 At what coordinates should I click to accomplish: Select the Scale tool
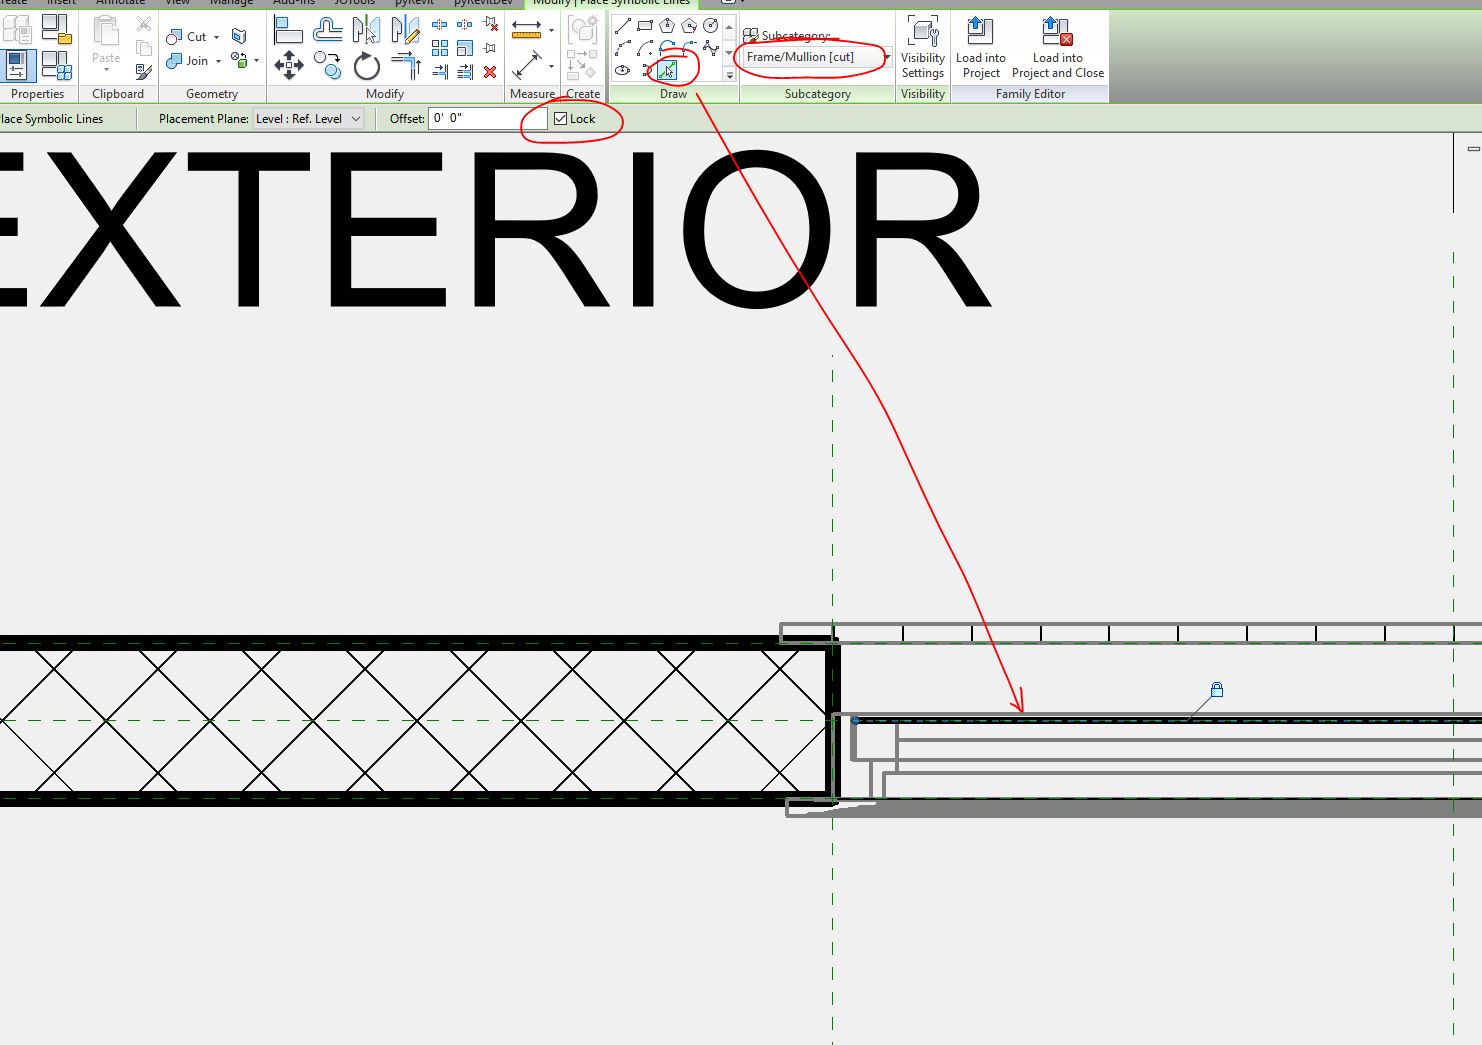point(465,48)
